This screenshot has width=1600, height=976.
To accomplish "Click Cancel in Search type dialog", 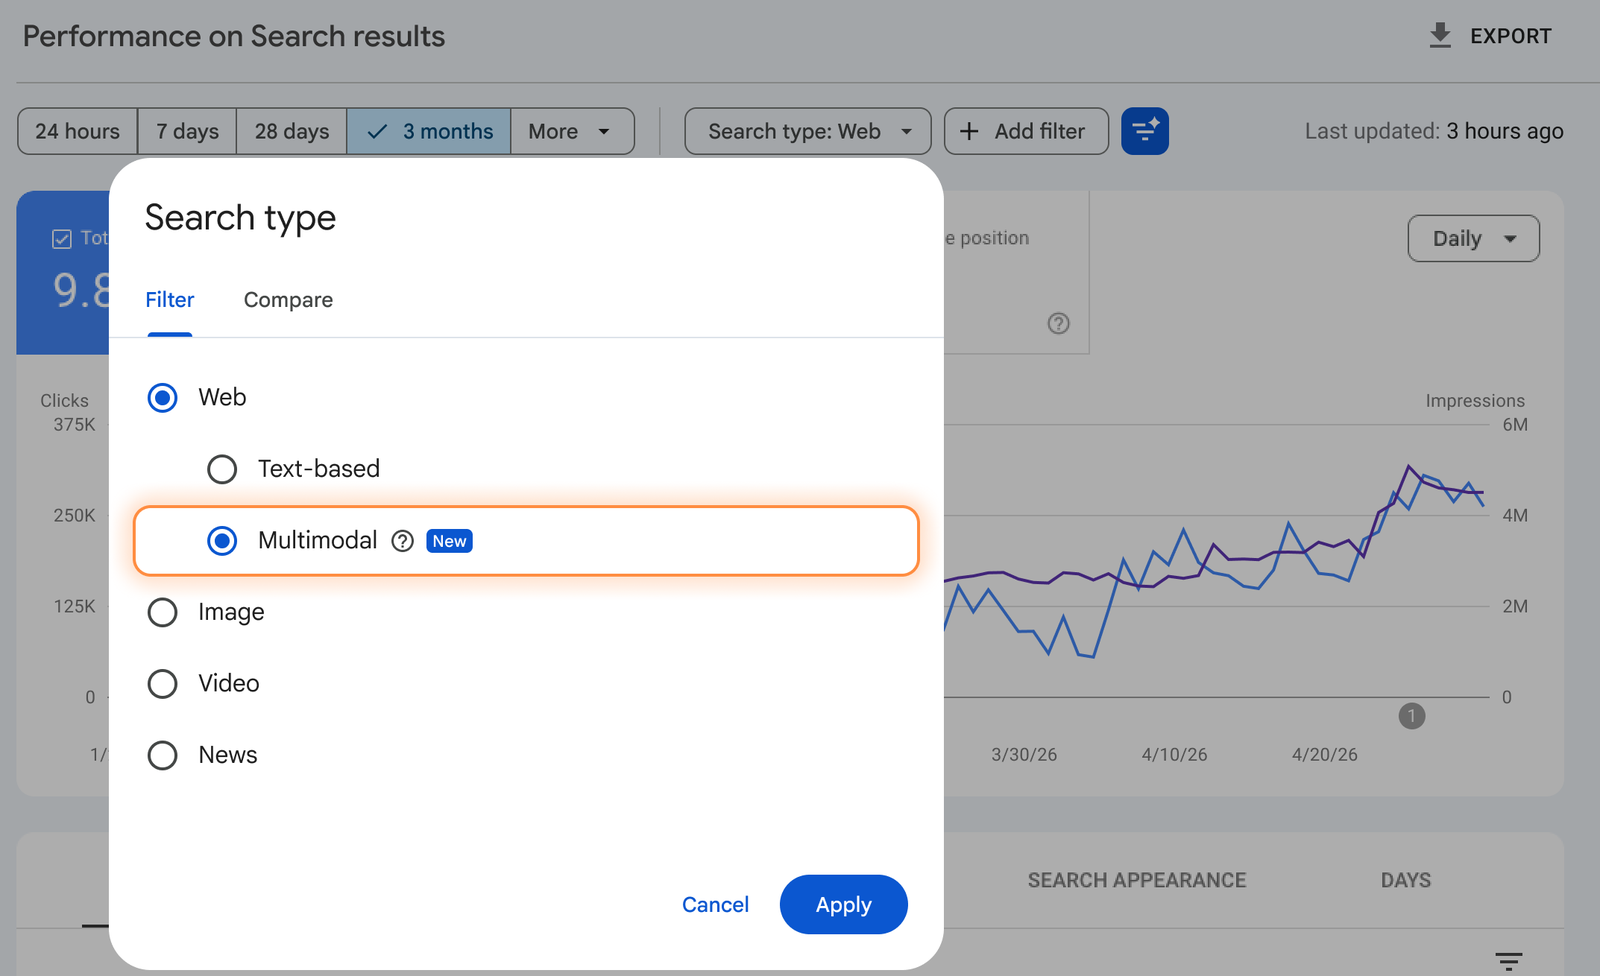I will (715, 905).
